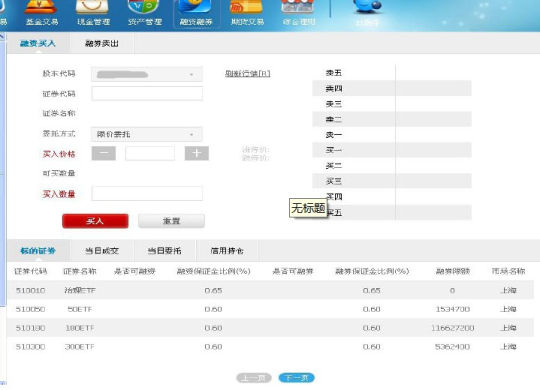Select the 卖一 quote row
The width and height of the screenshot is (540, 390).
pos(392,135)
